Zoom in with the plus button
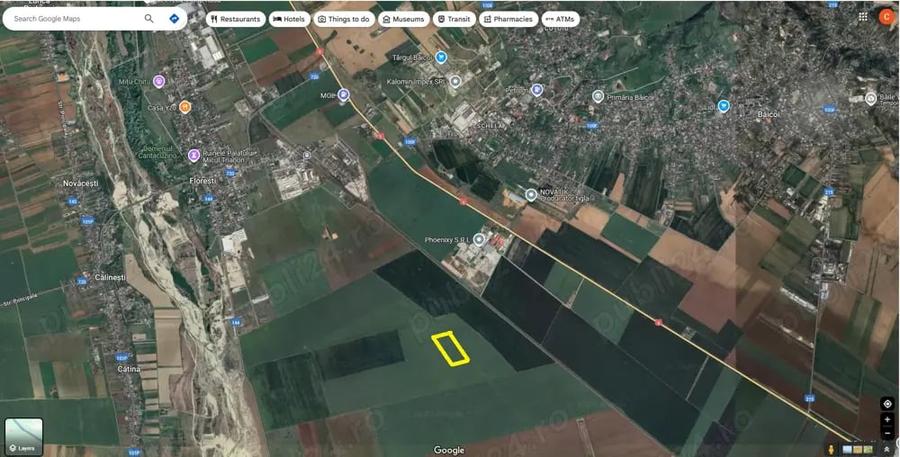Screen dimensions: 900x457 click(887, 420)
